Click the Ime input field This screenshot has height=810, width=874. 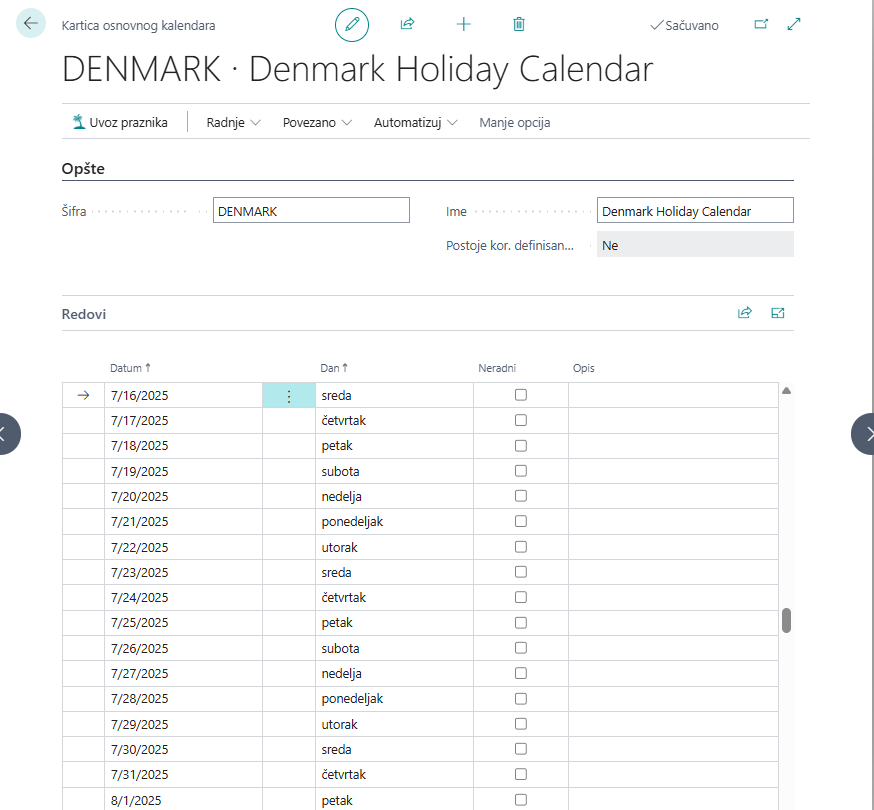[x=694, y=211]
